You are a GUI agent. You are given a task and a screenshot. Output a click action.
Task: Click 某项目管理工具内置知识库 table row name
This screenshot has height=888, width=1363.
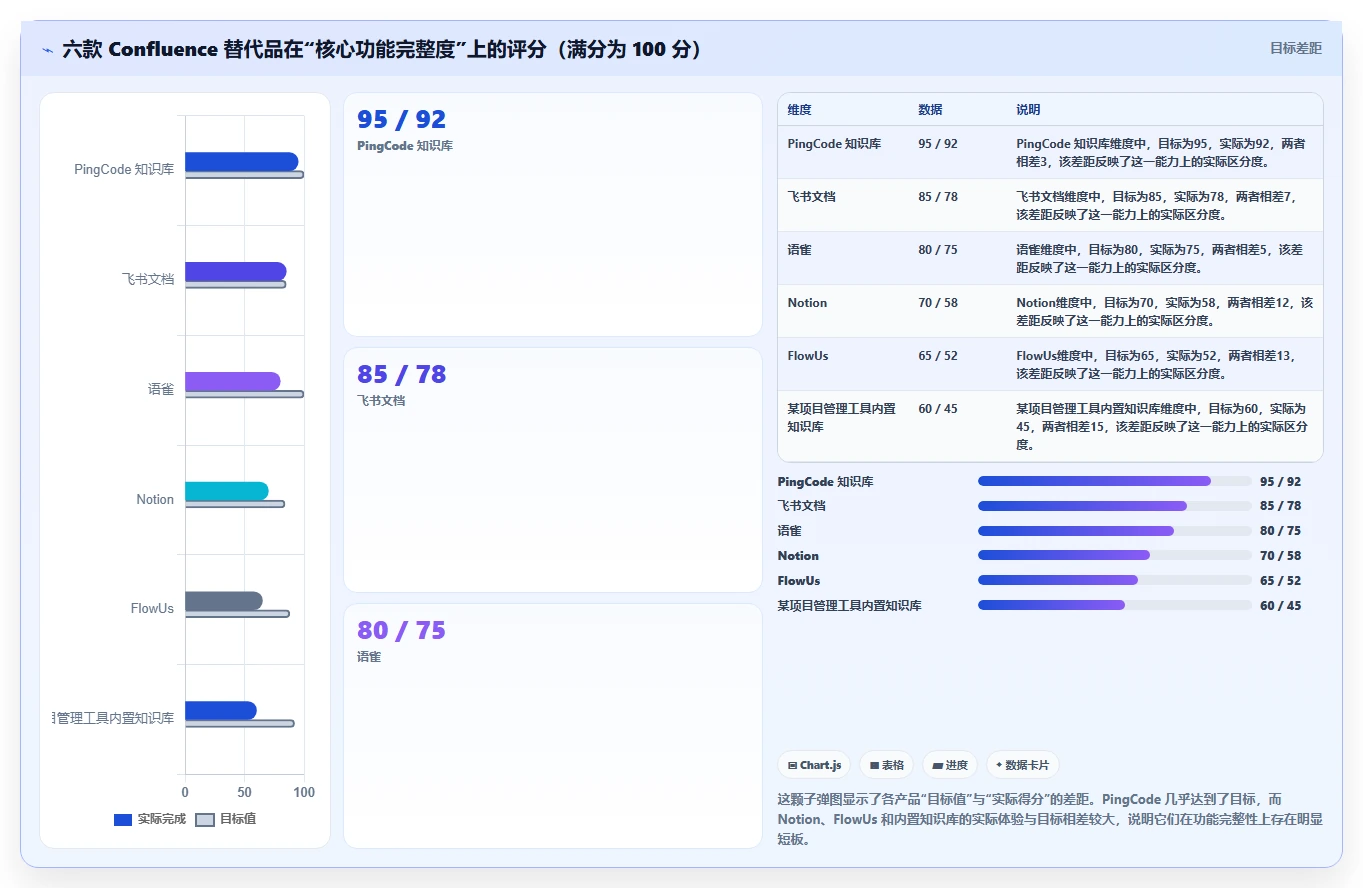pyautogui.click(x=841, y=418)
